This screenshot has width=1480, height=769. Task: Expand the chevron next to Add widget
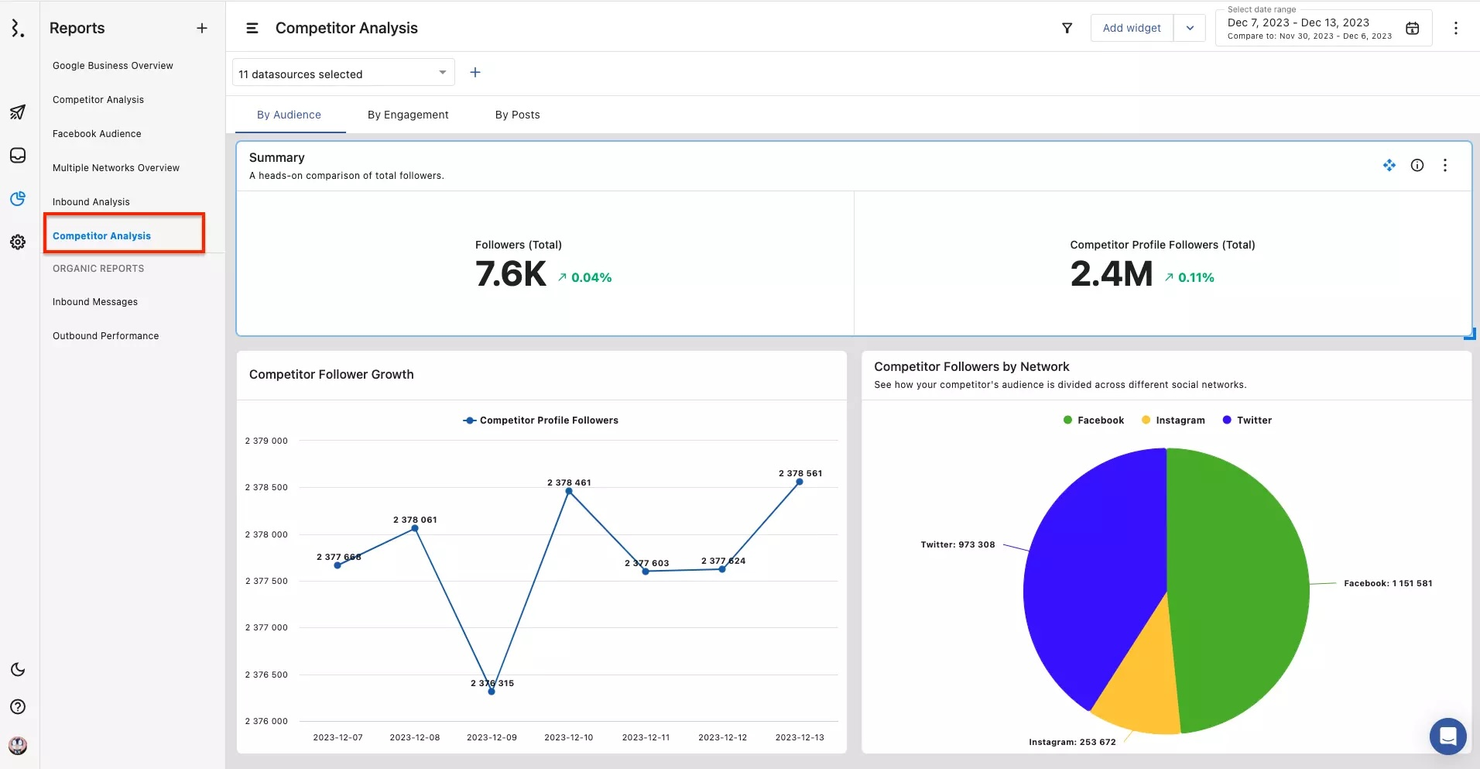coord(1189,27)
